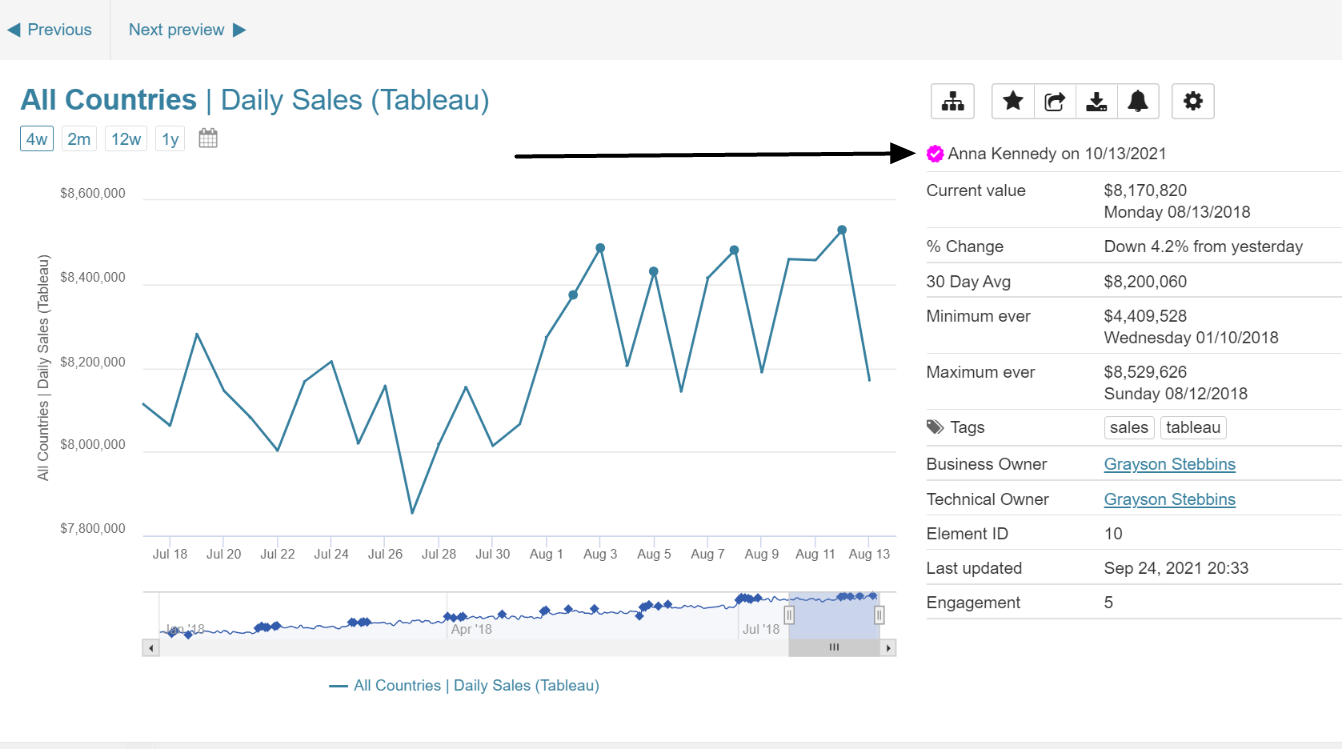Select the 4w time range
The image size is (1342, 749).
[x=37, y=139]
